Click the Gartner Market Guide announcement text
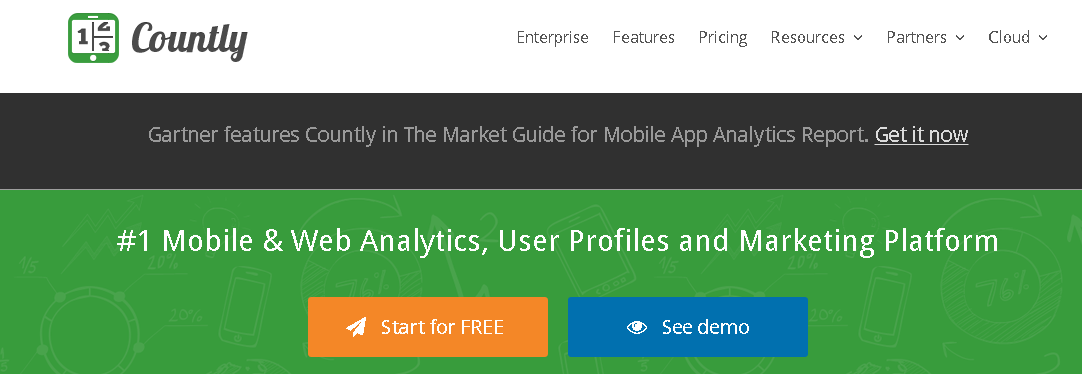This screenshot has width=1082, height=374. [x=508, y=135]
